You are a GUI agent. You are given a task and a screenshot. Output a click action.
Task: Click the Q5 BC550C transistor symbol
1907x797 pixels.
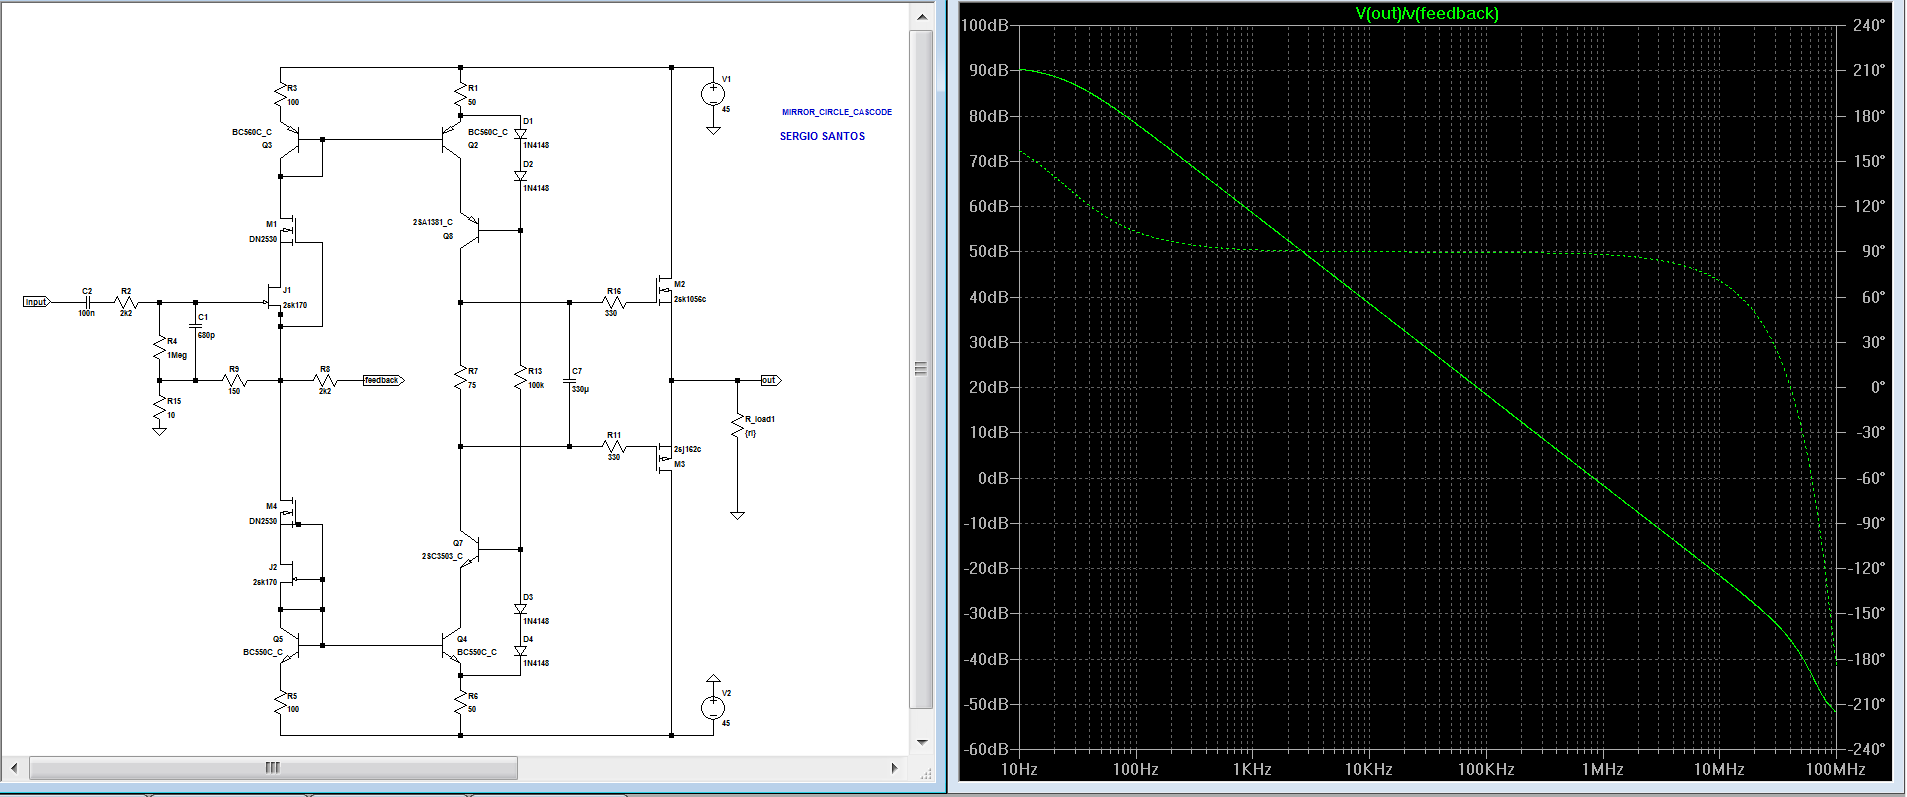click(x=291, y=645)
